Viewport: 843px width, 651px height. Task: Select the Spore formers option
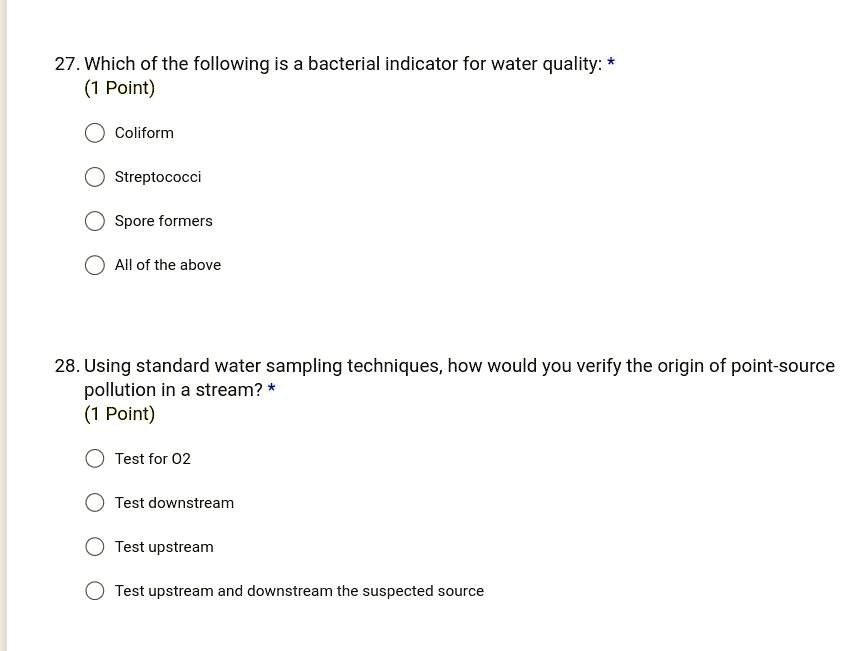(94, 221)
